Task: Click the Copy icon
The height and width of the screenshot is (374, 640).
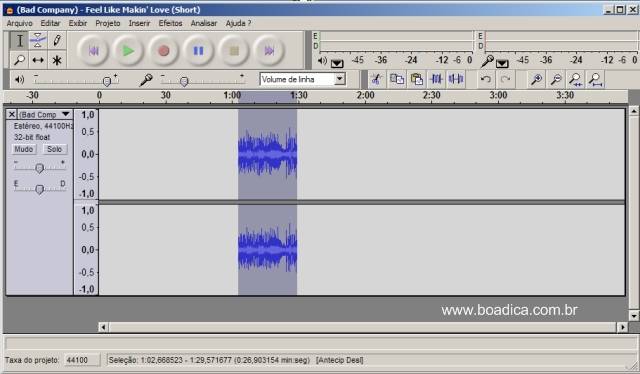Action: [x=396, y=79]
